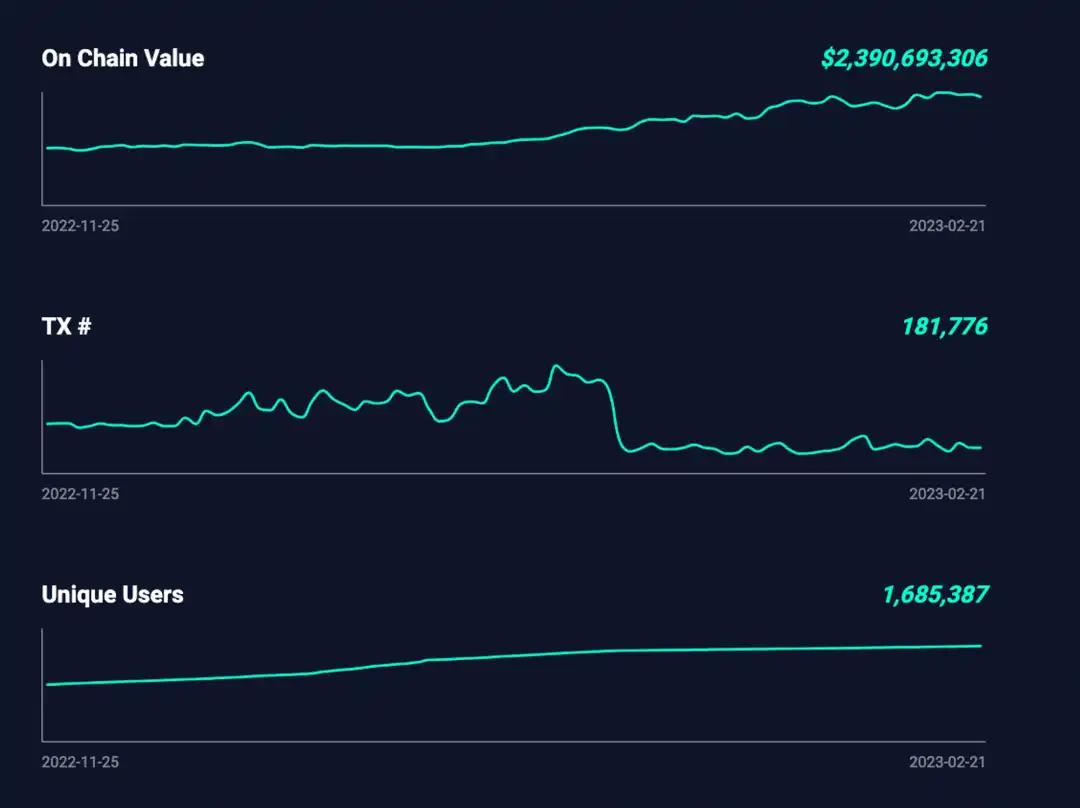
Task: Click the left start of Unique Users line
Action: pyautogui.click(x=48, y=685)
